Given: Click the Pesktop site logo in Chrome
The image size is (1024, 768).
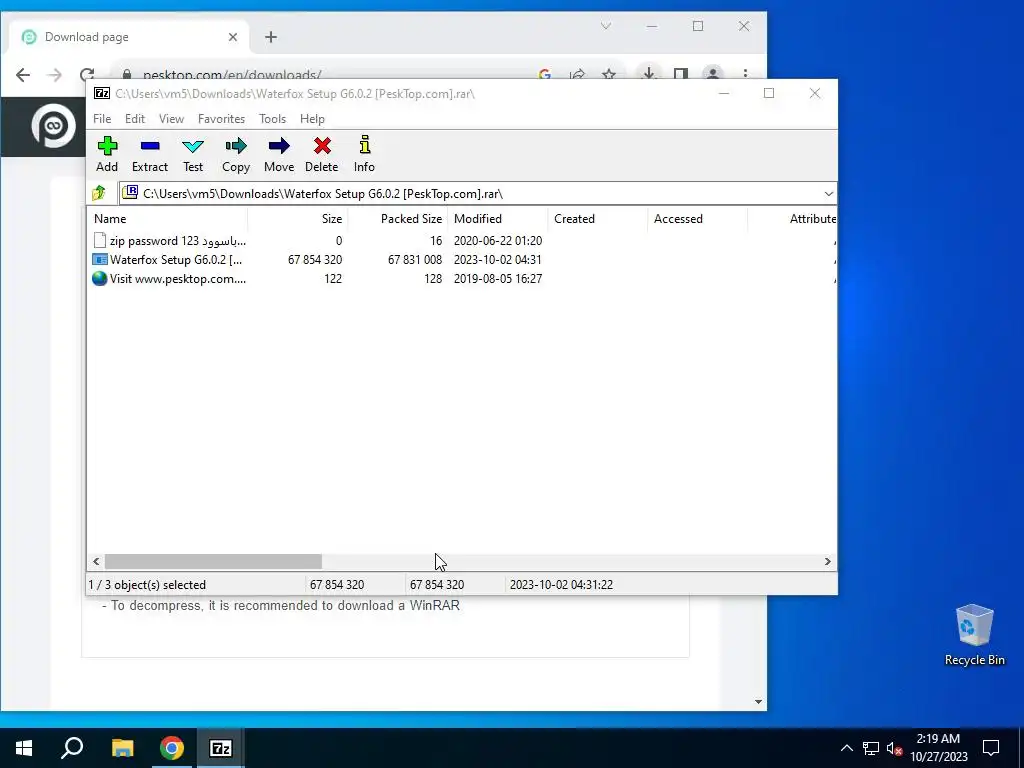Looking at the screenshot, I should (x=54, y=125).
